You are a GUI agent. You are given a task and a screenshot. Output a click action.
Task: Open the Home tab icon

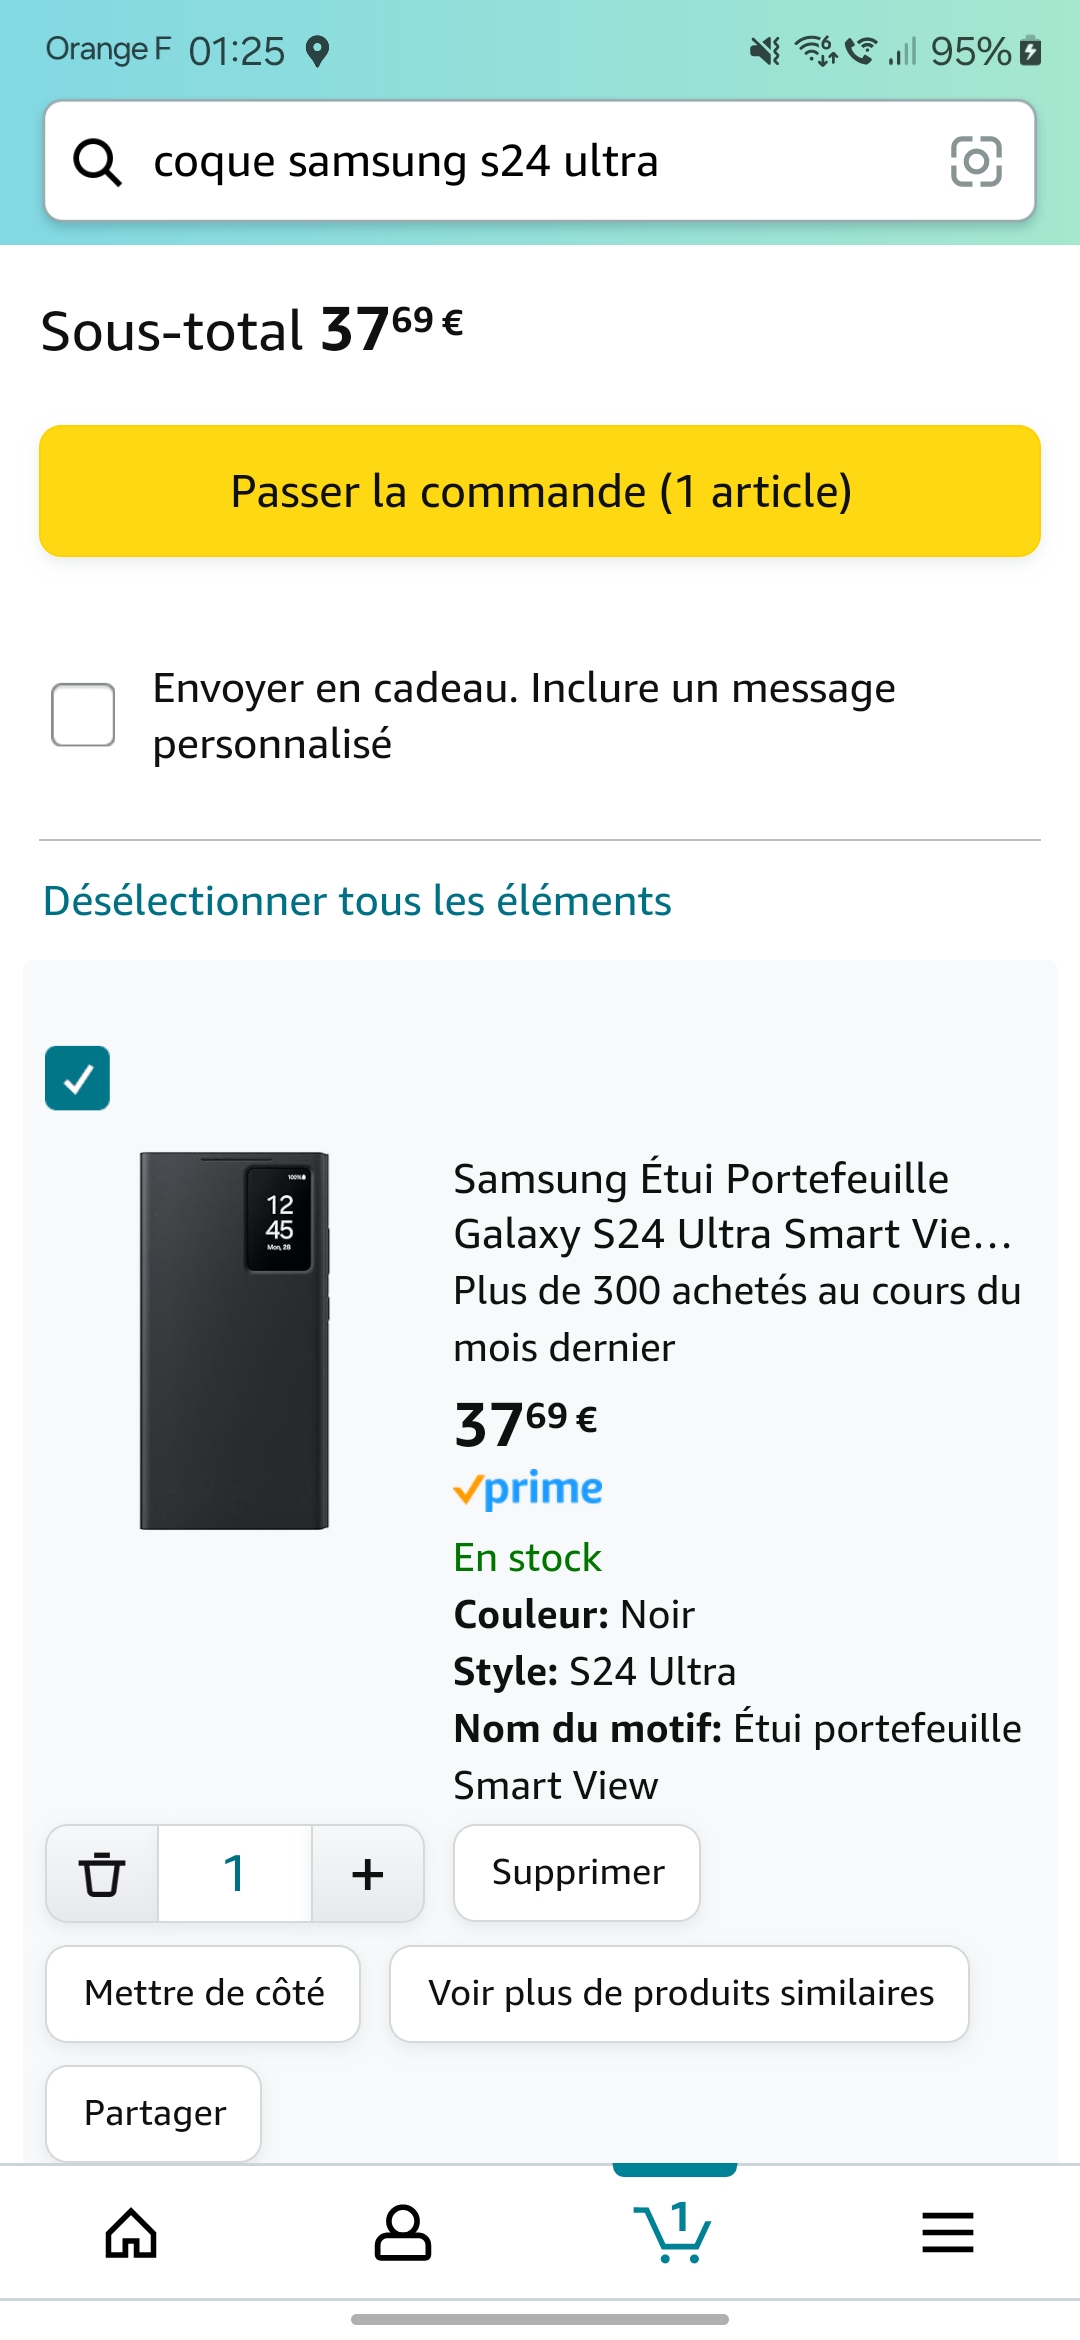[132, 2233]
